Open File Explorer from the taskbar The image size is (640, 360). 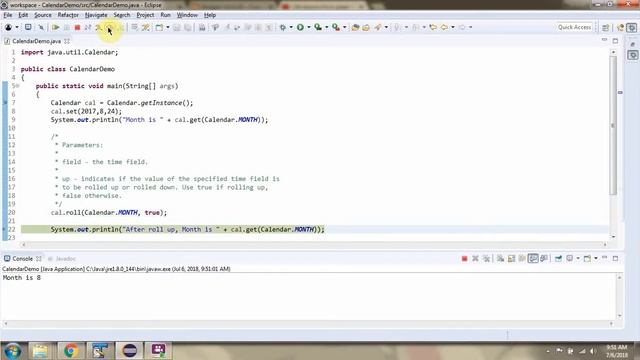(x=40, y=351)
